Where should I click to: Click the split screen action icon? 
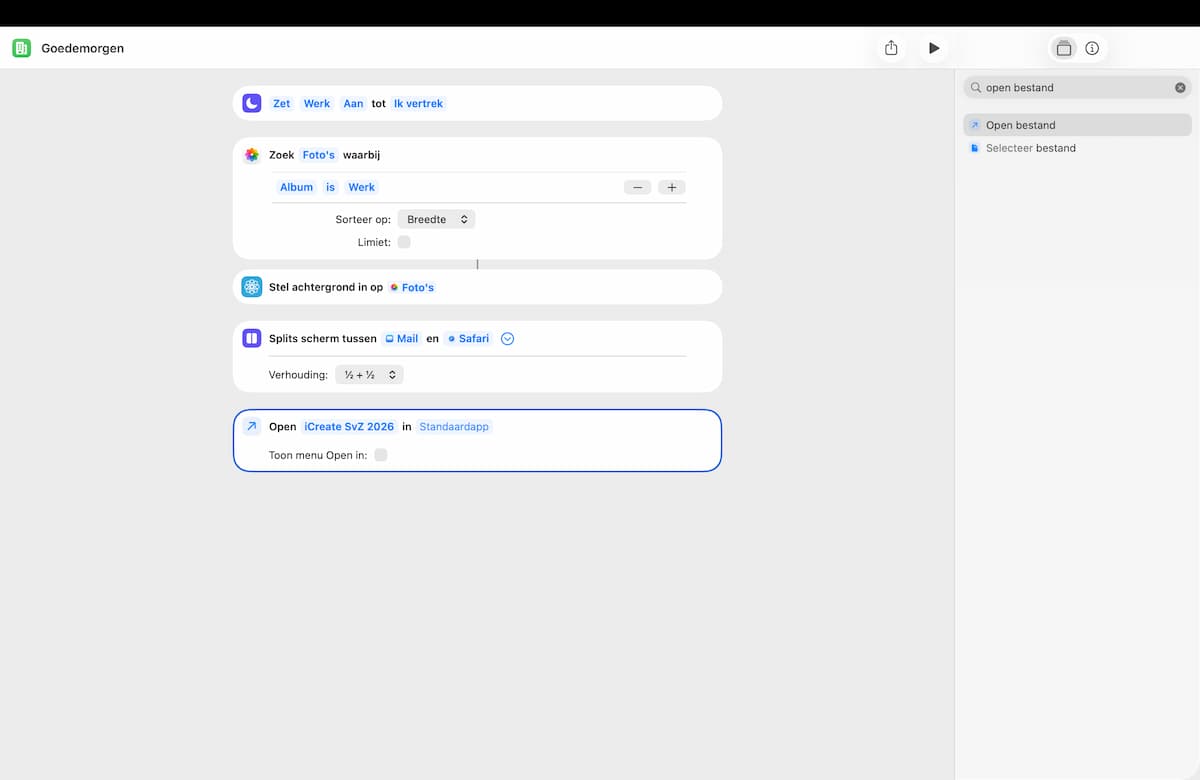pyautogui.click(x=252, y=338)
